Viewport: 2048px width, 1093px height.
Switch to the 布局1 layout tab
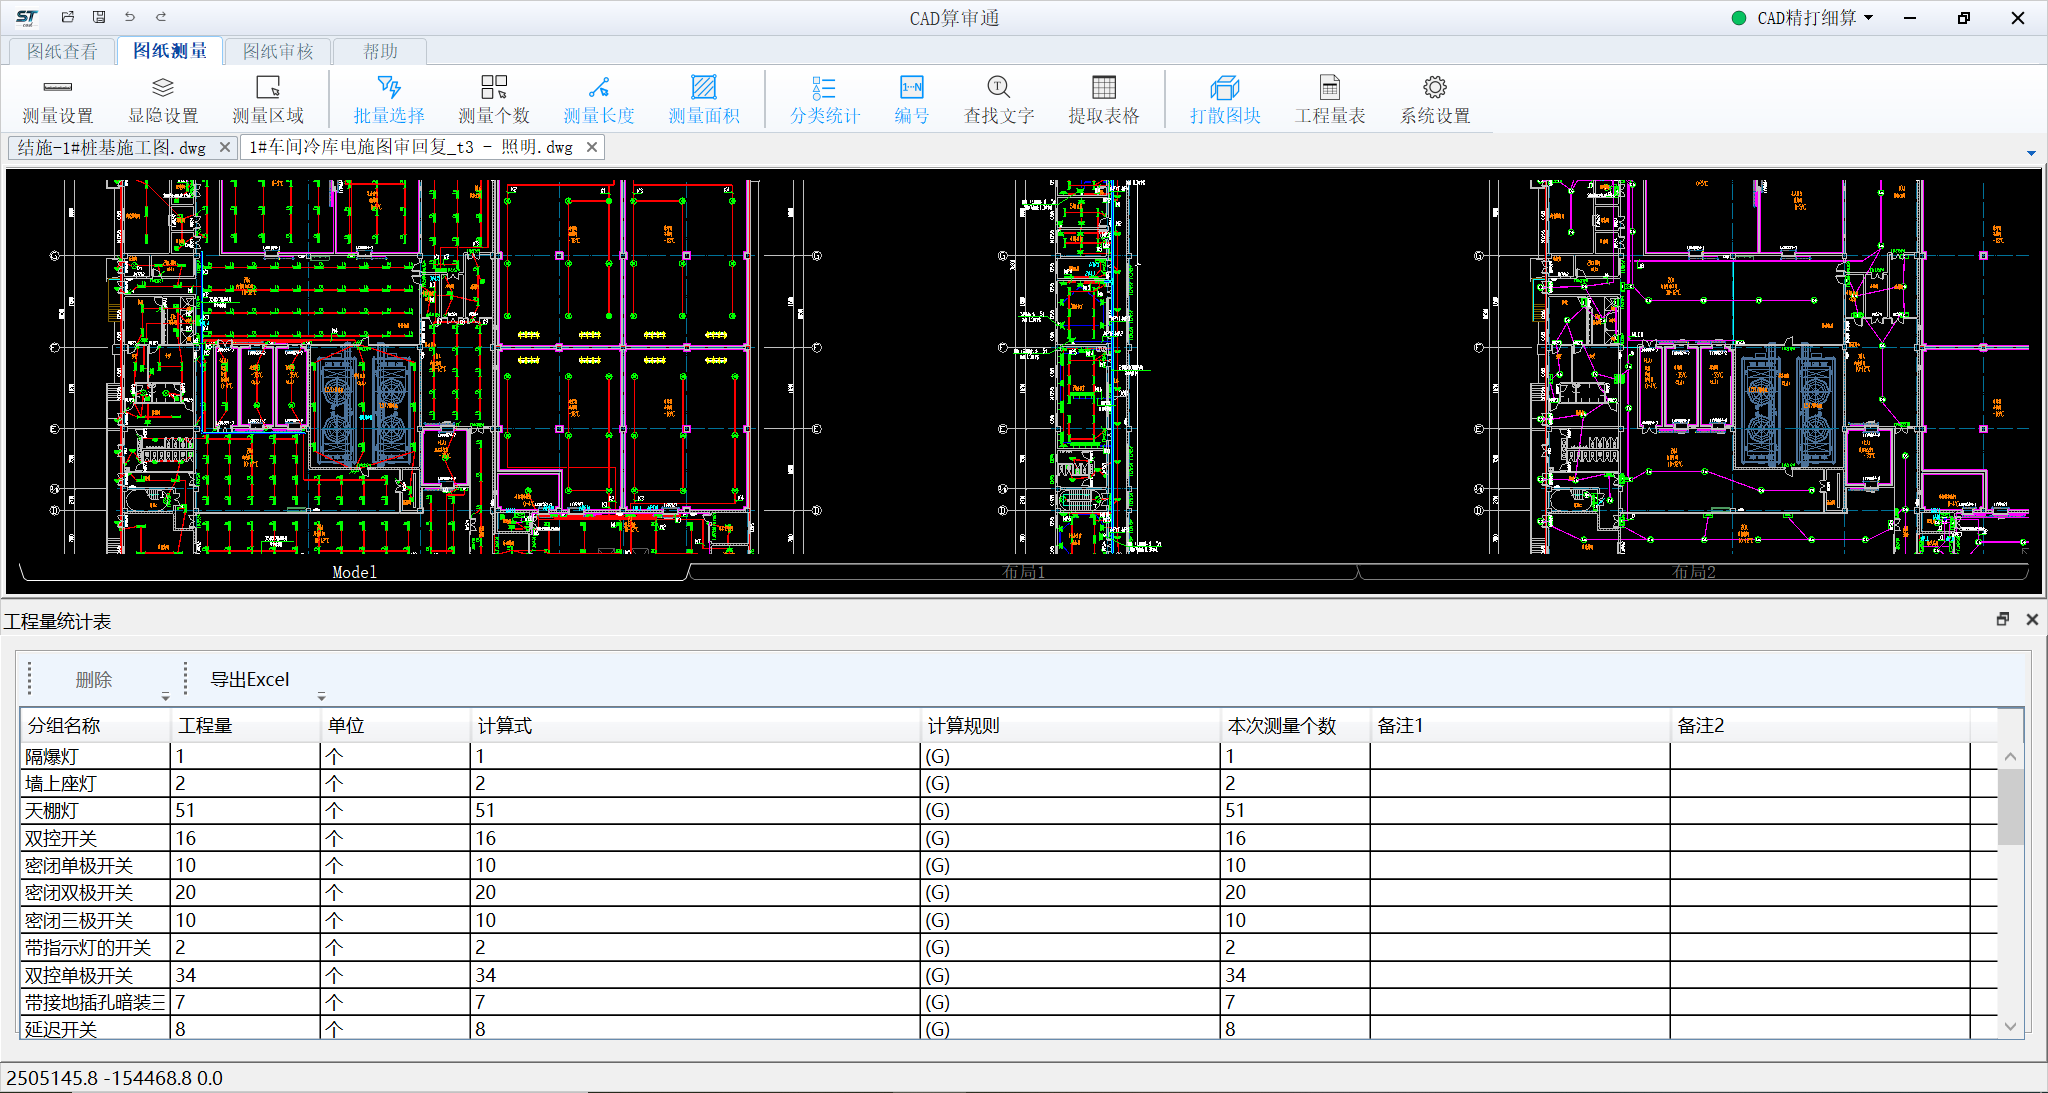pos(1023,572)
